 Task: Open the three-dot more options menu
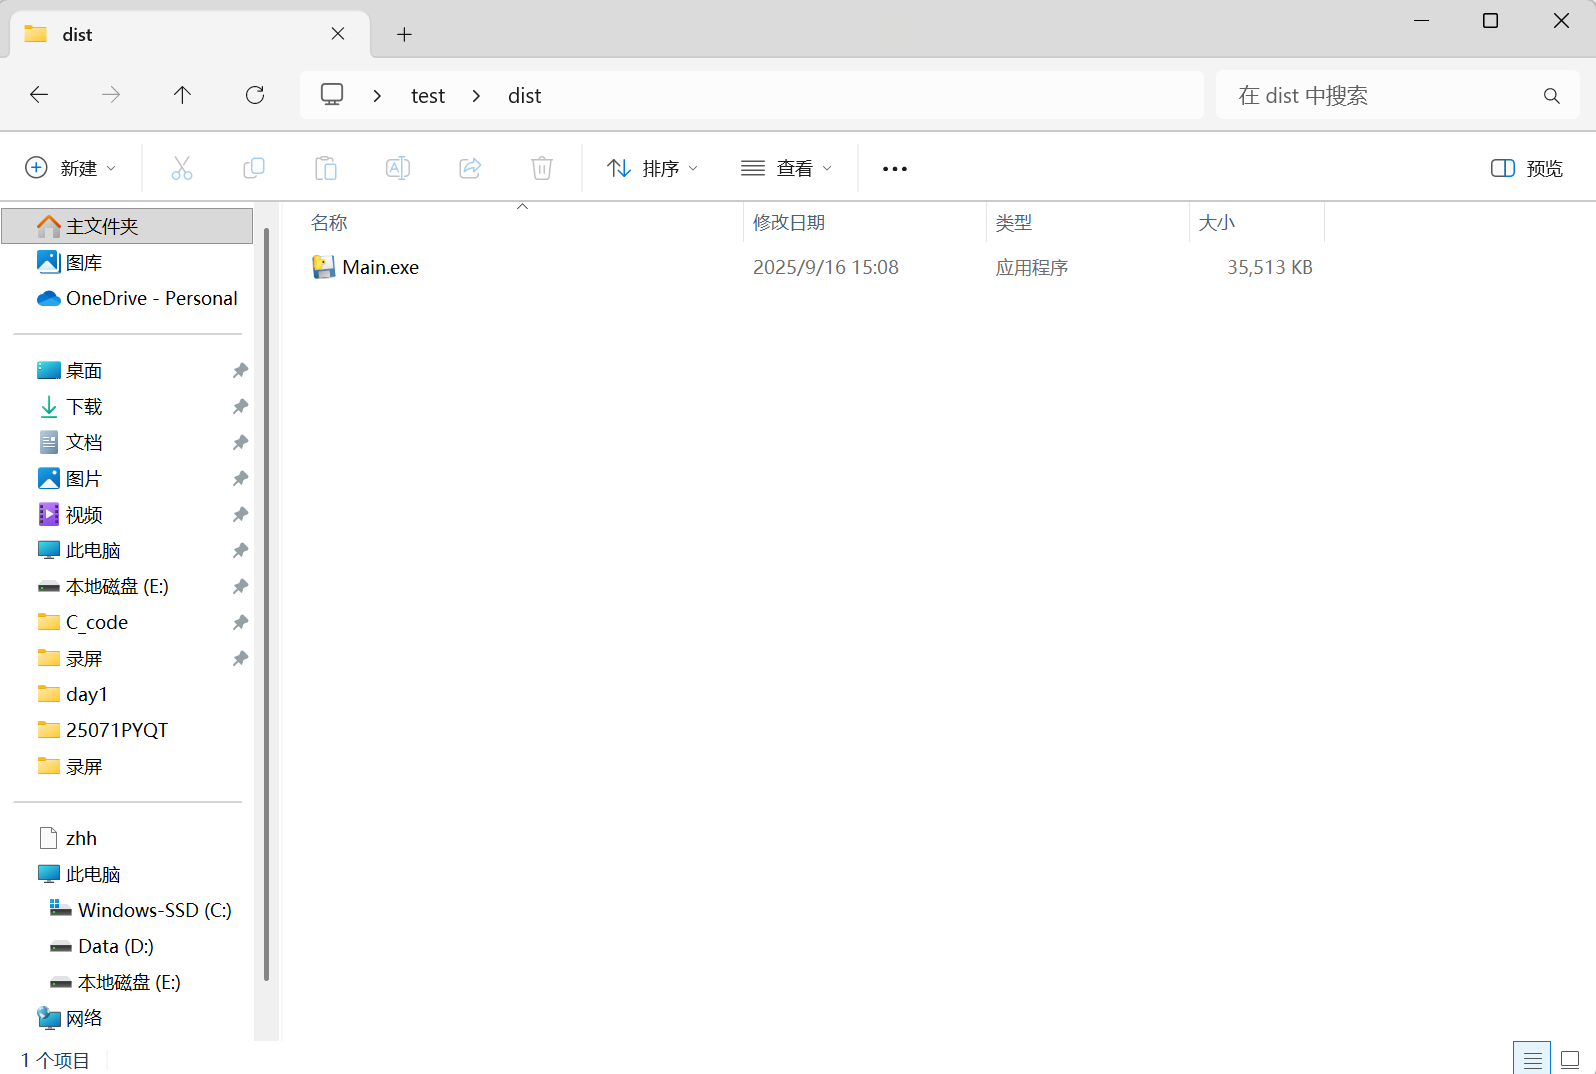(x=895, y=169)
